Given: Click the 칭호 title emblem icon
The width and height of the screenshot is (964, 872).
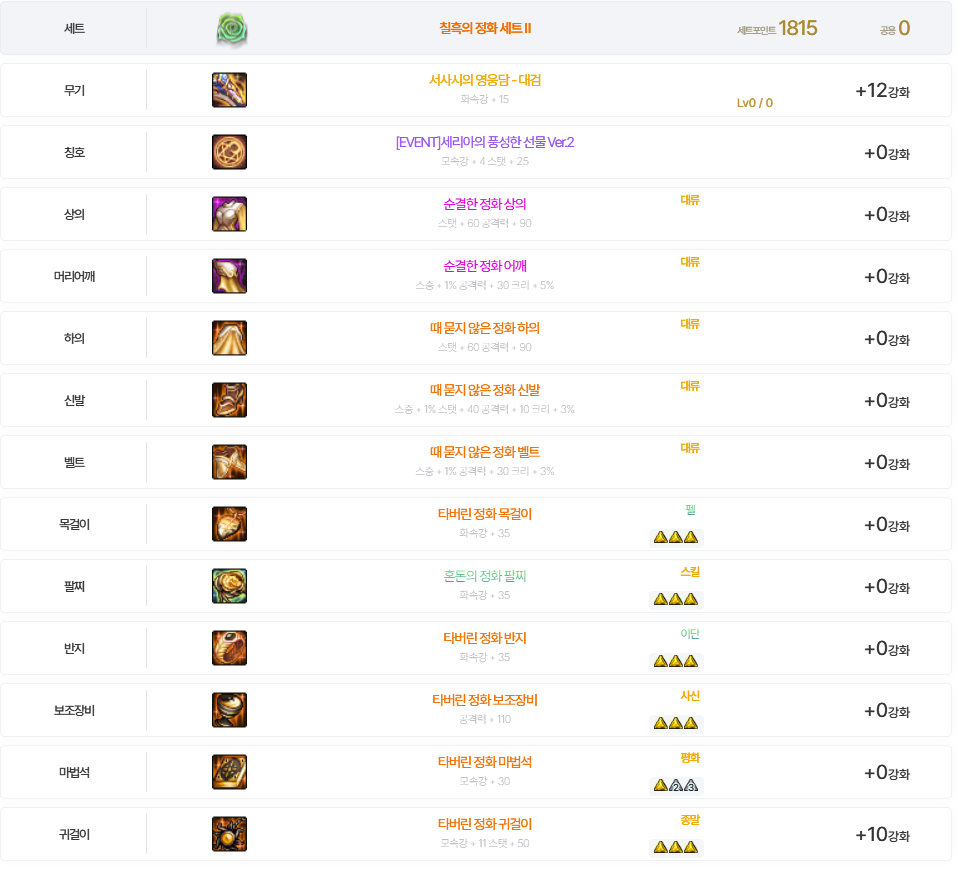Looking at the screenshot, I should coord(229,152).
